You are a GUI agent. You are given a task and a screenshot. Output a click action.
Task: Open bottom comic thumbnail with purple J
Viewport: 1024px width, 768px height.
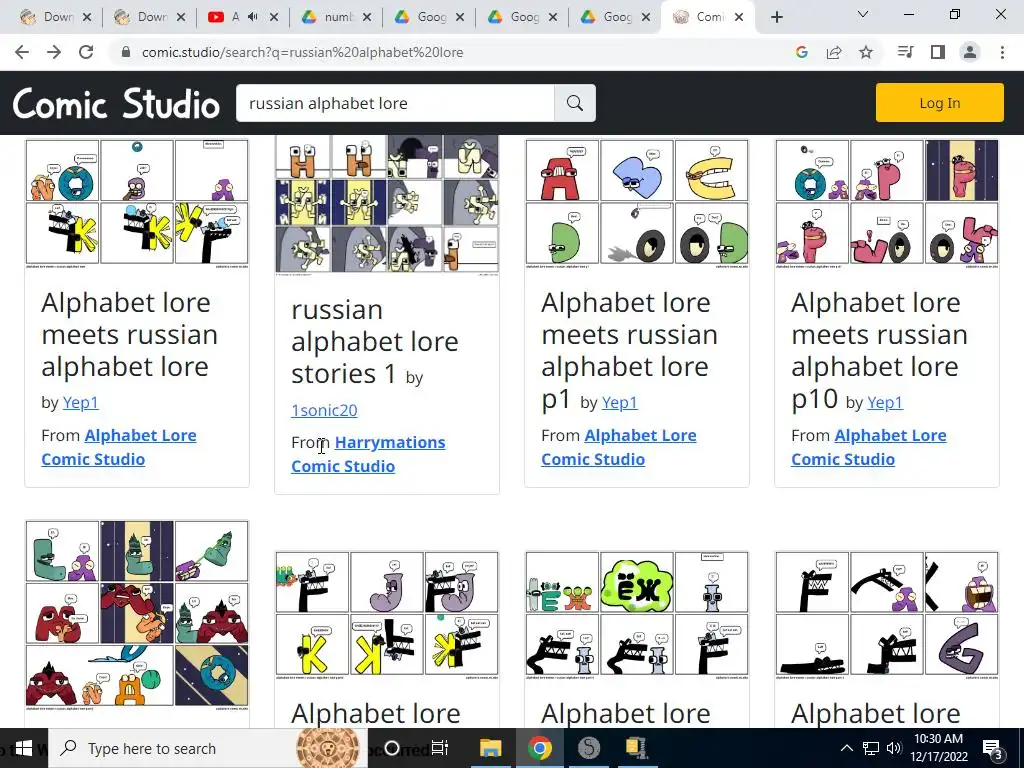(x=387, y=615)
